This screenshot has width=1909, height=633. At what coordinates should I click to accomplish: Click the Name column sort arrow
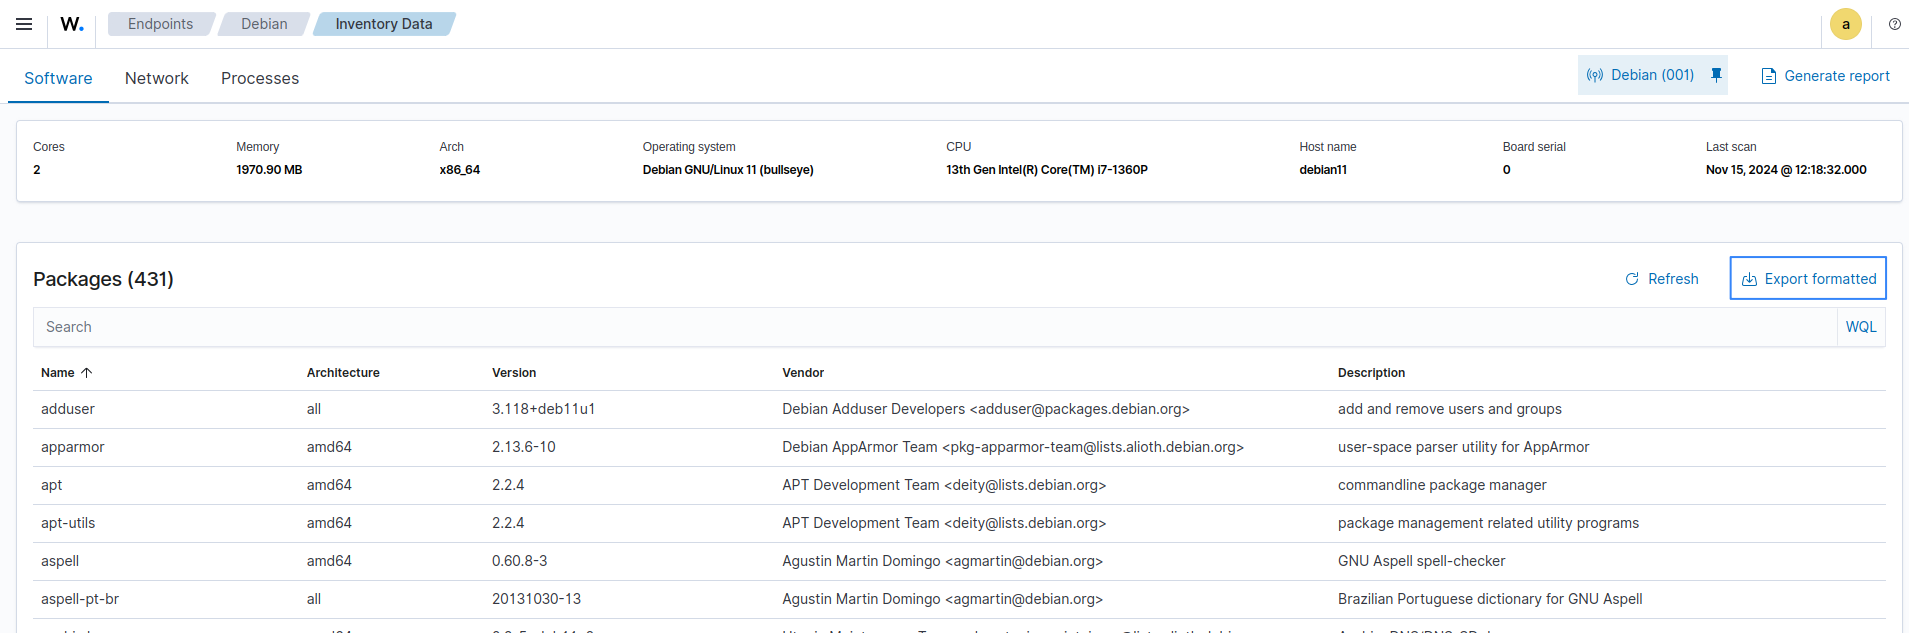point(87,373)
